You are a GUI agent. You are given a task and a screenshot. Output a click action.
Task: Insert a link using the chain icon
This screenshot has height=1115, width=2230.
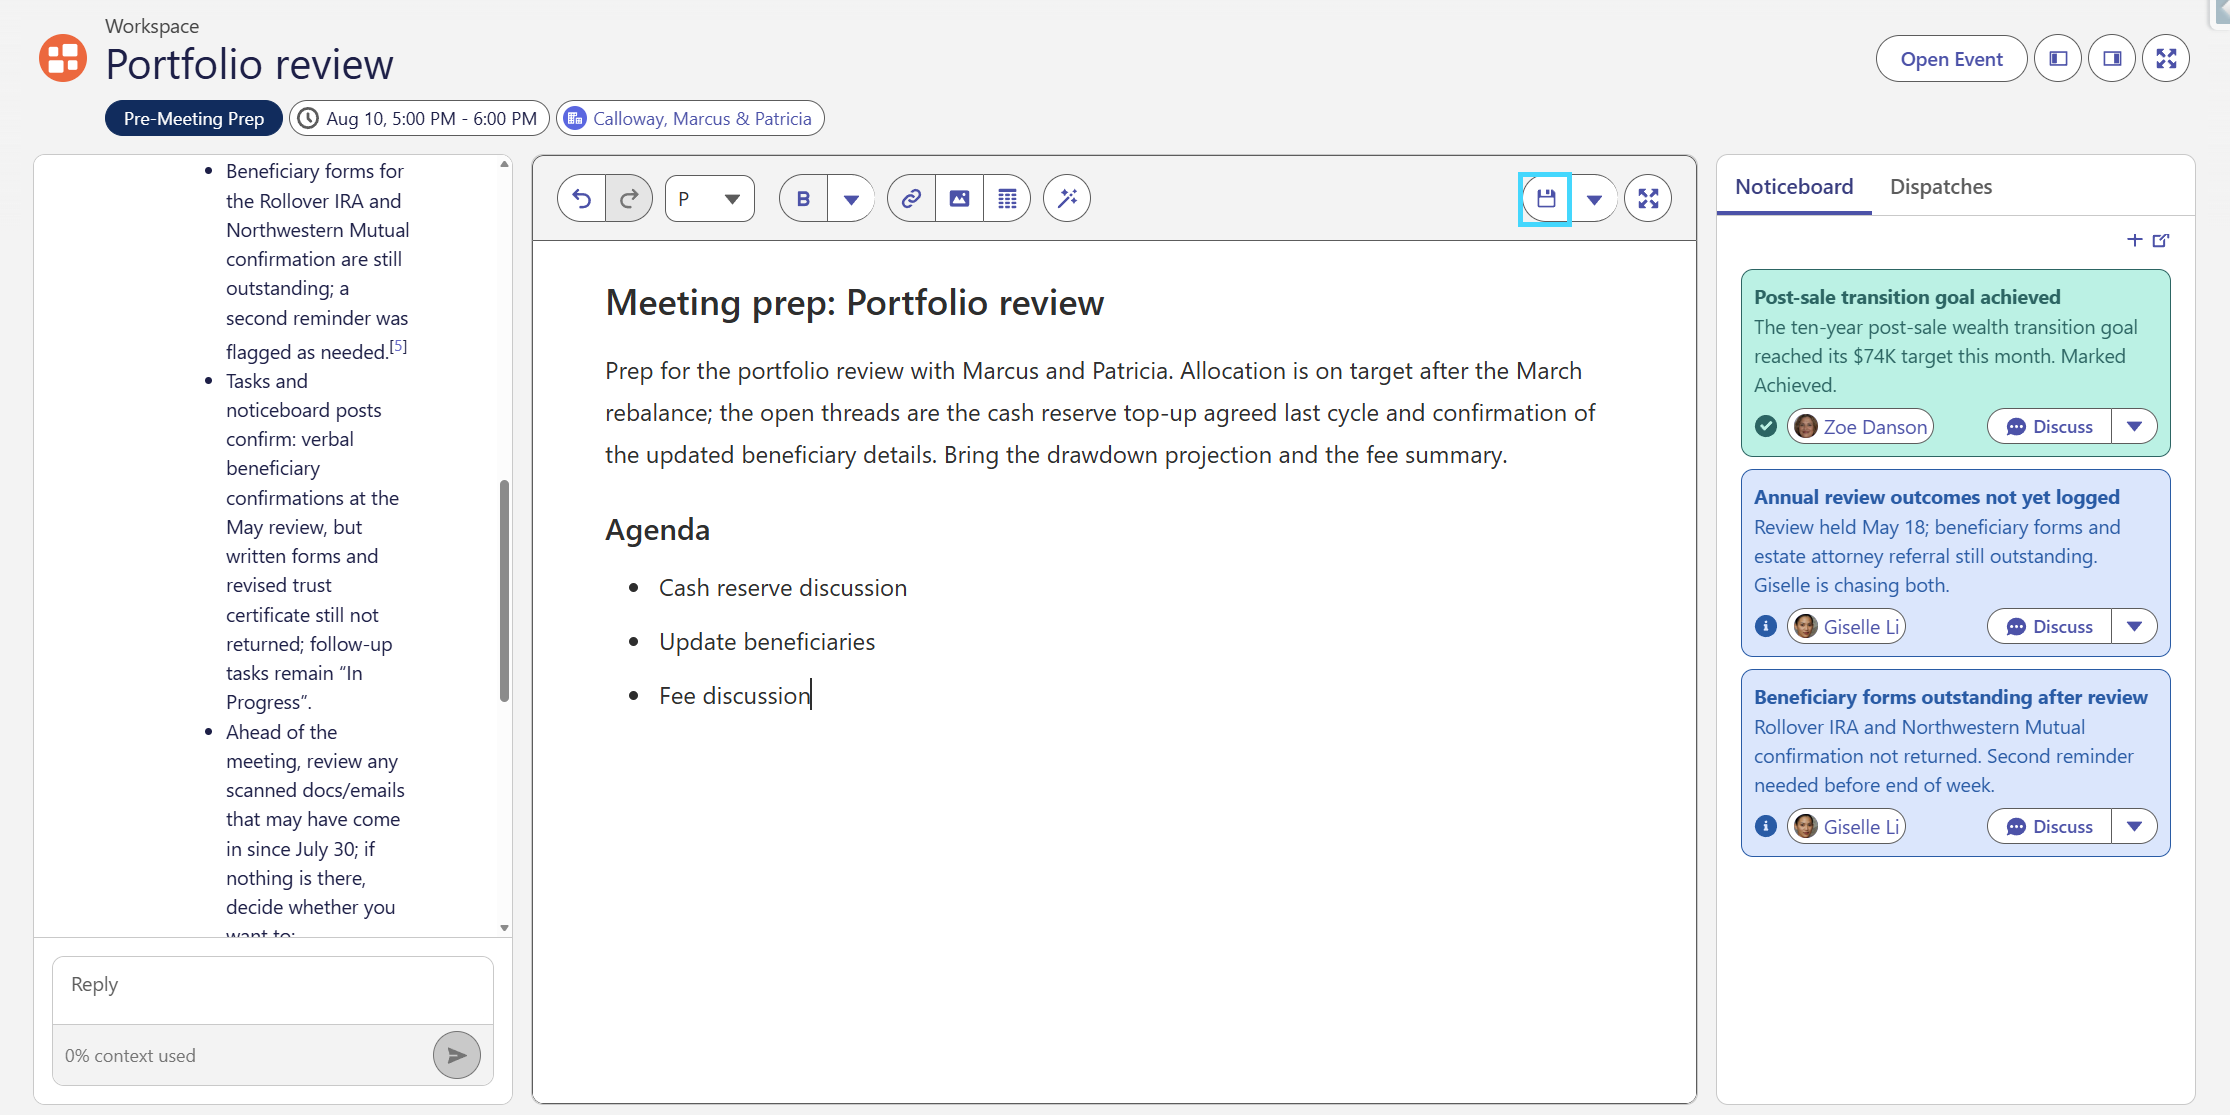[x=911, y=198]
